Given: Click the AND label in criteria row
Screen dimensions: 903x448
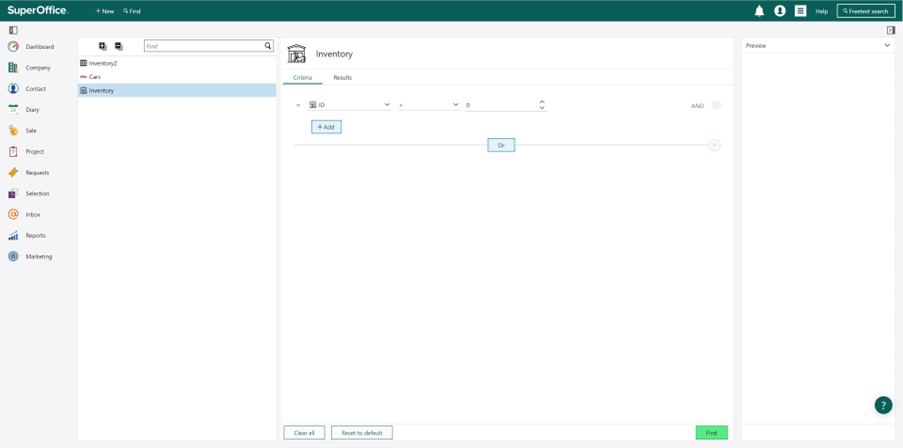Looking at the screenshot, I should tap(697, 106).
